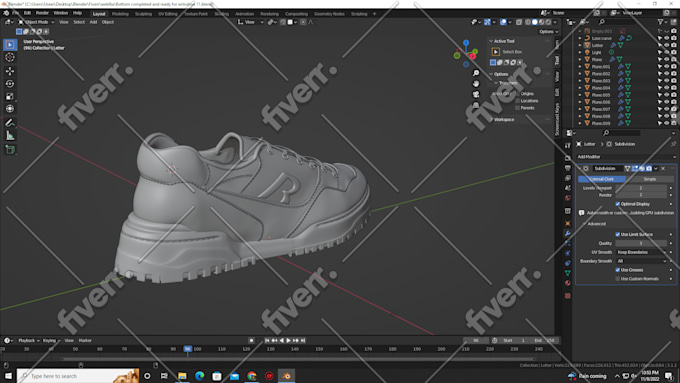
Task: Open the Modifier properties wrench tab
Action: tap(568, 233)
